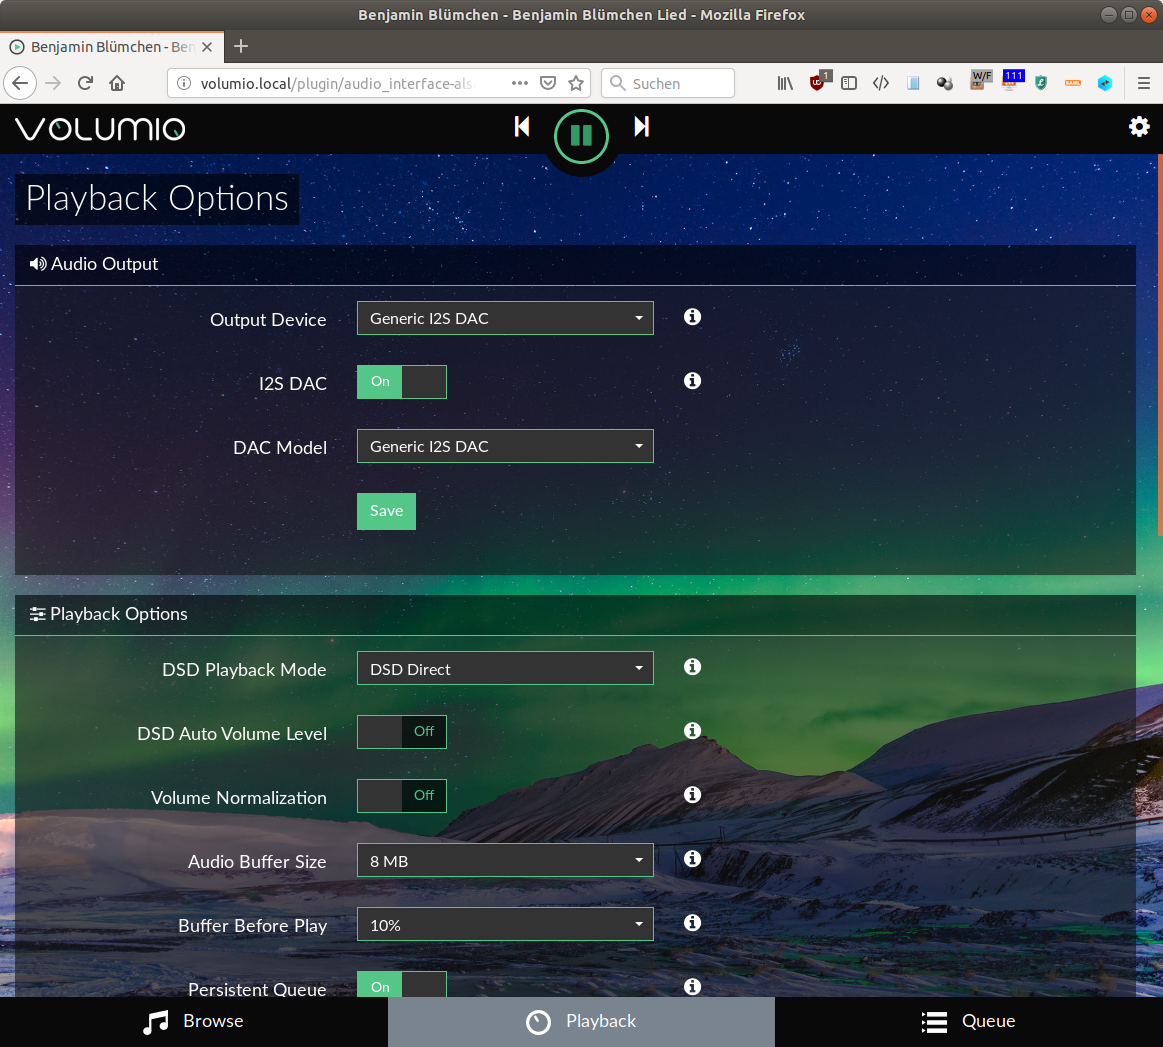Screen dimensions: 1163x1047
Task: Go back in Firefox history
Action: 20,83
